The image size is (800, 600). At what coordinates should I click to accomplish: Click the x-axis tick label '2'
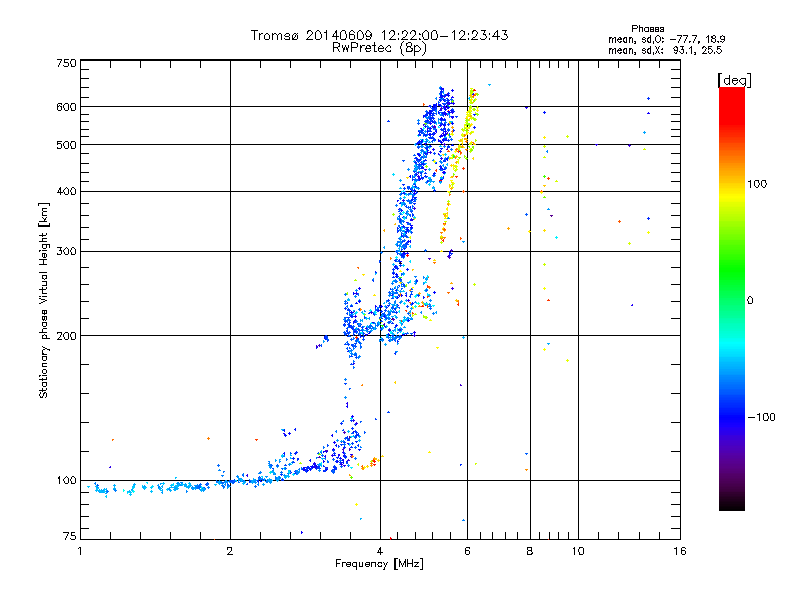(230, 551)
